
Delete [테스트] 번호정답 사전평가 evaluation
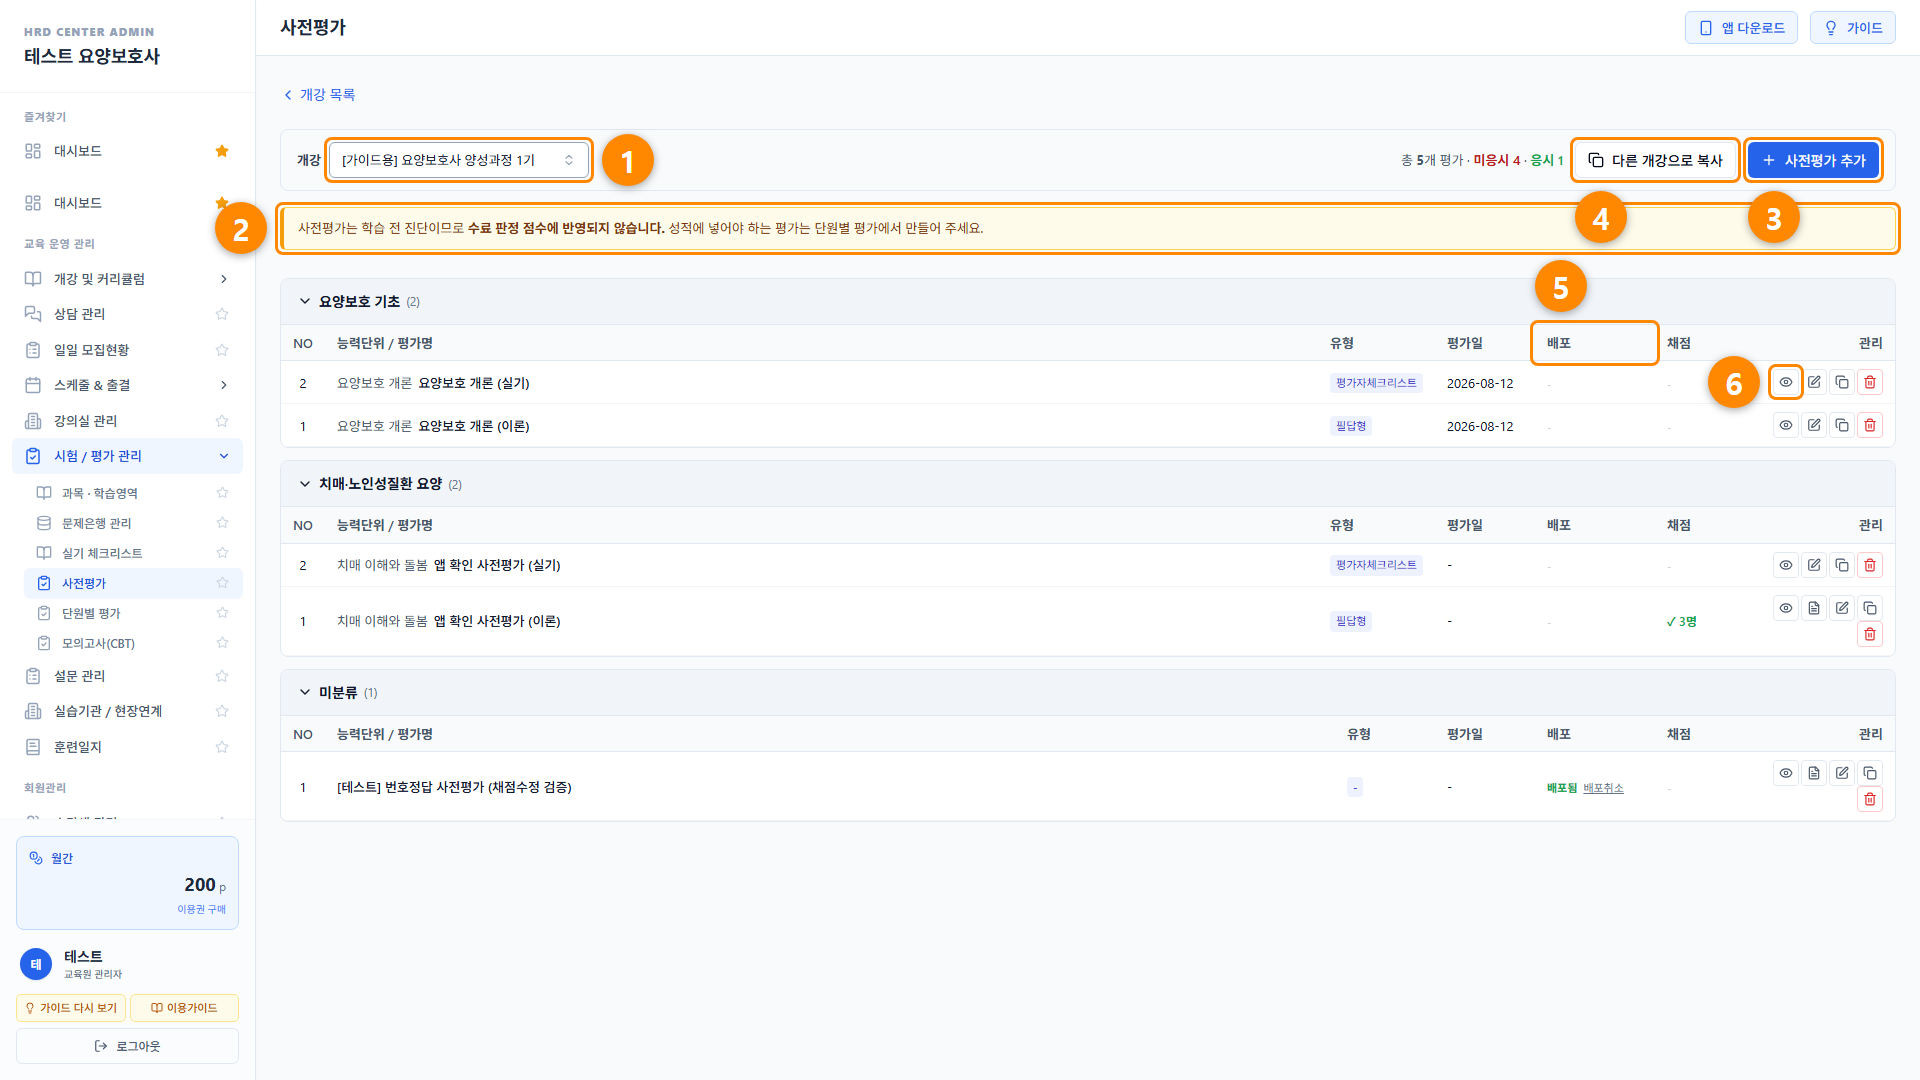coord(1869,799)
